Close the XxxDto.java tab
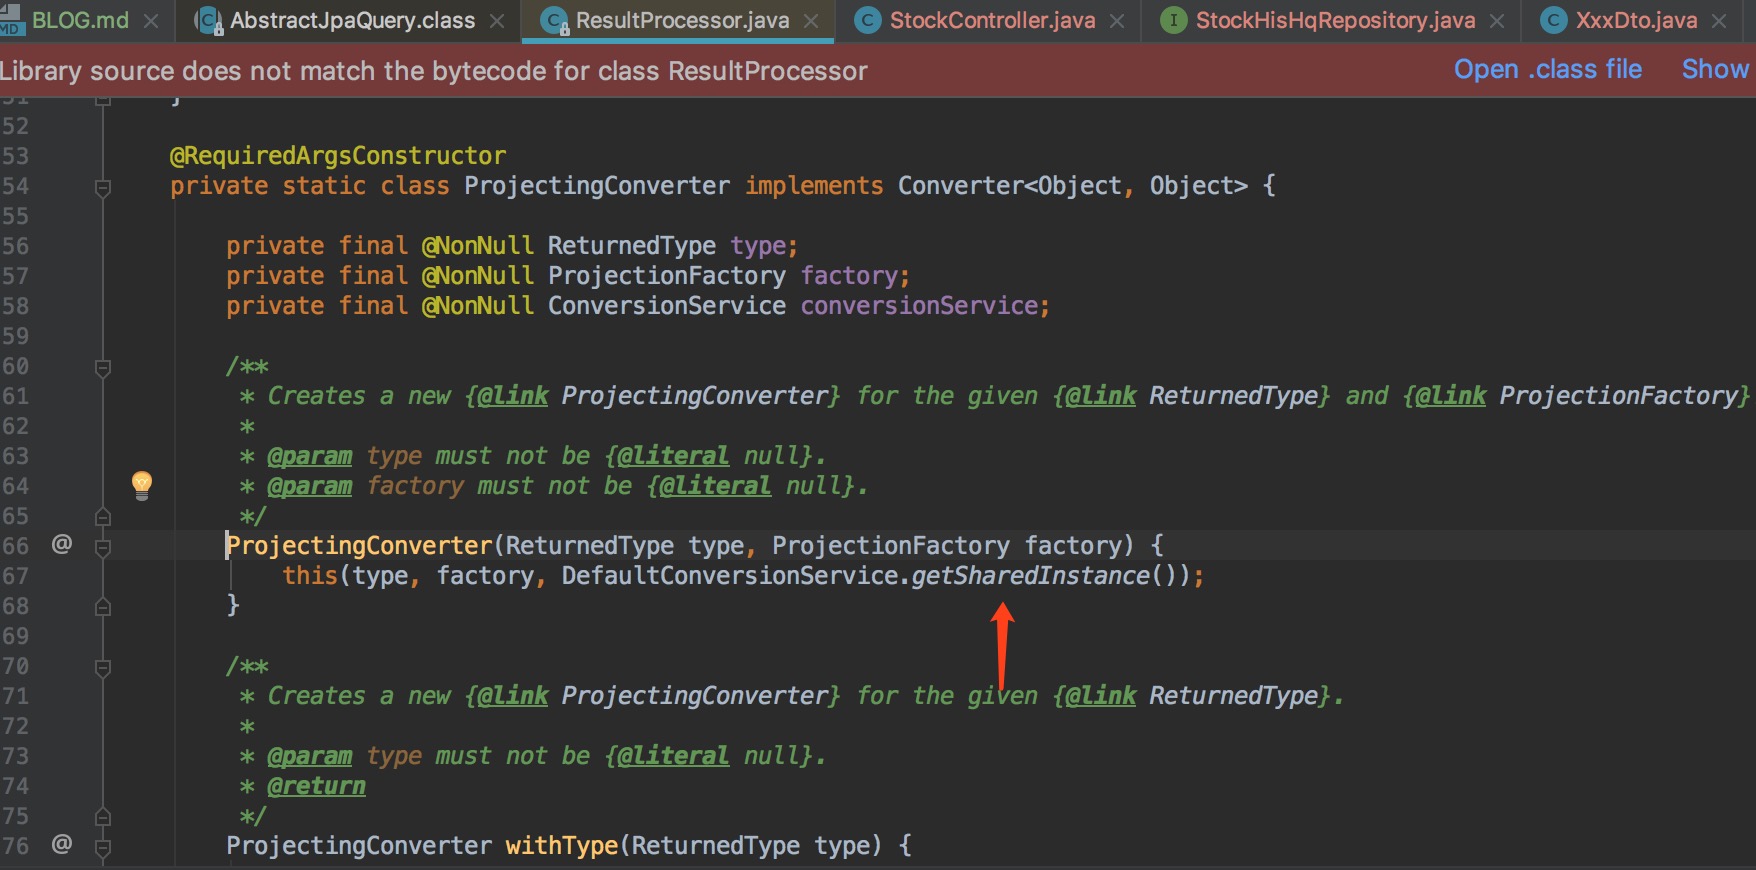 pyautogui.click(x=1719, y=21)
